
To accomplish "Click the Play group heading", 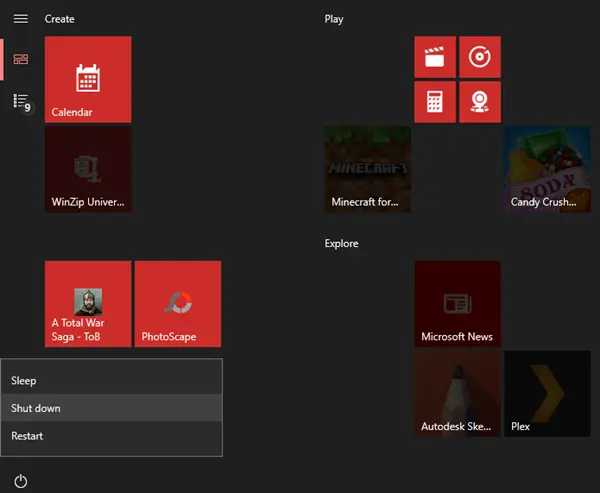I will point(334,19).
